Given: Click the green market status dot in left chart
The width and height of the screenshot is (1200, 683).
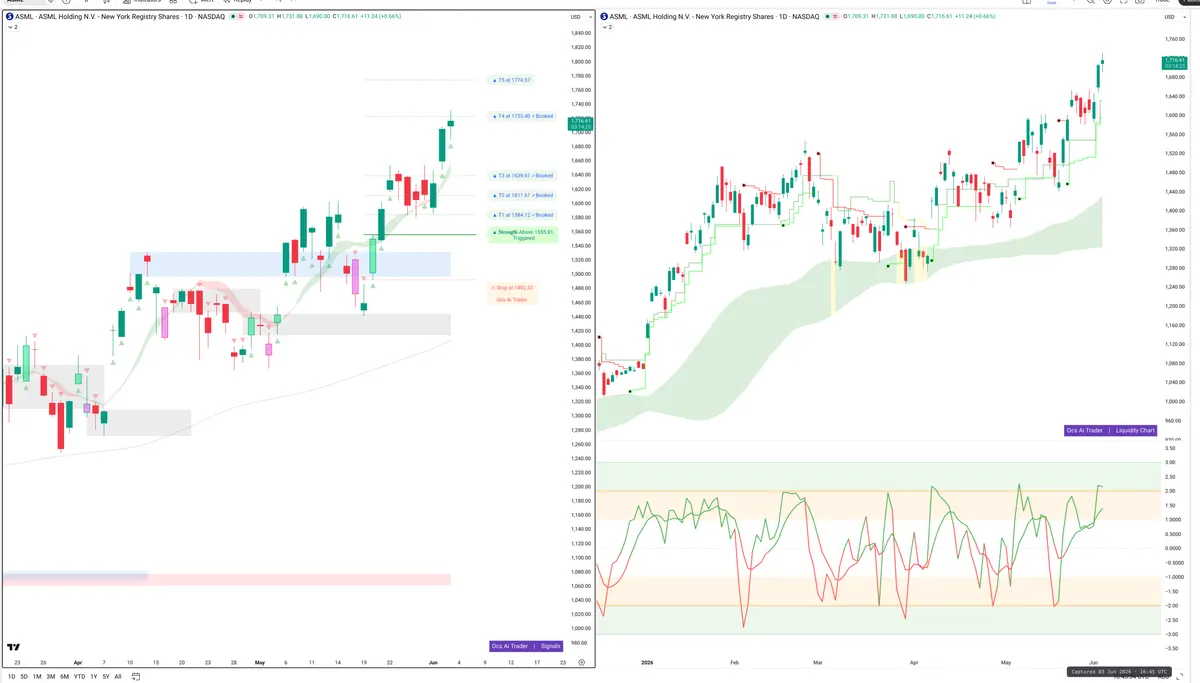Looking at the screenshot, I should tap(233, 17).
